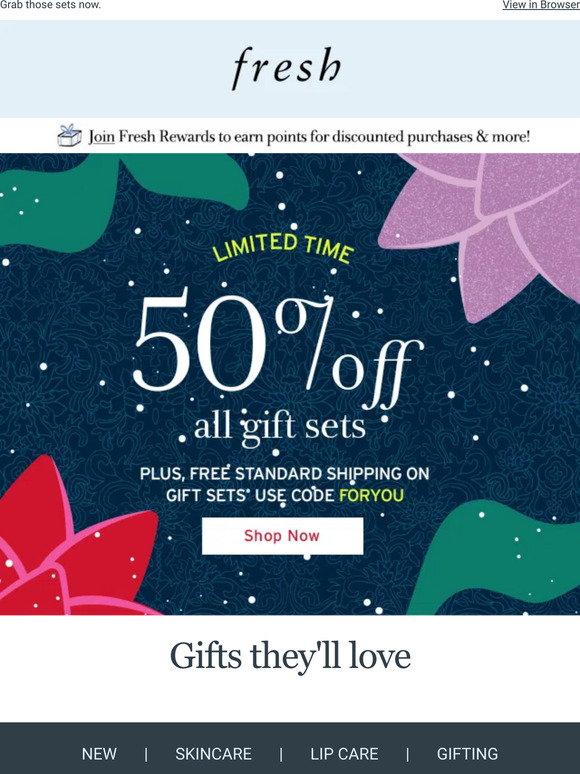Click the LIMITED TIME yellow arched text
Screen dimensions: 580x774
coord(283,248)
